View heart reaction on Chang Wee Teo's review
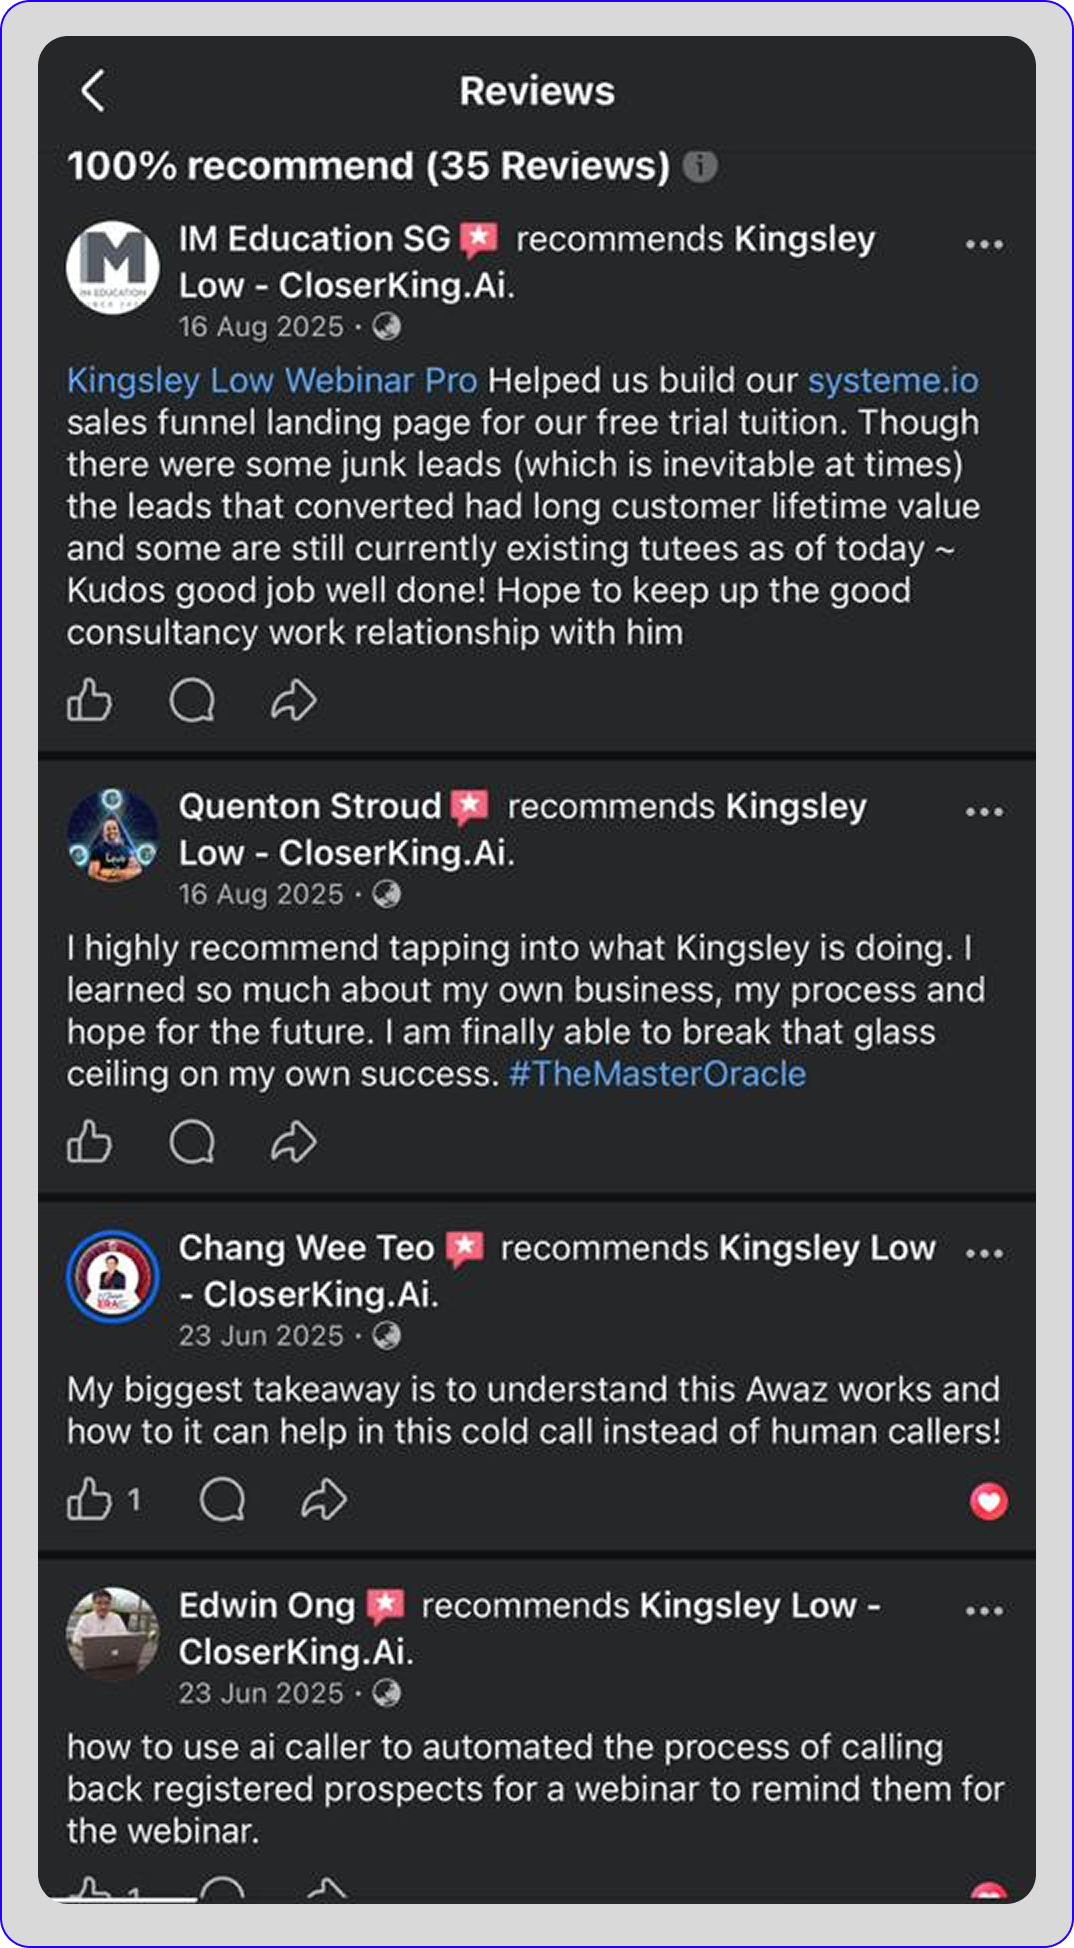The width and height of the screenshot is (1074, 1948). [x=989, y=1501]
